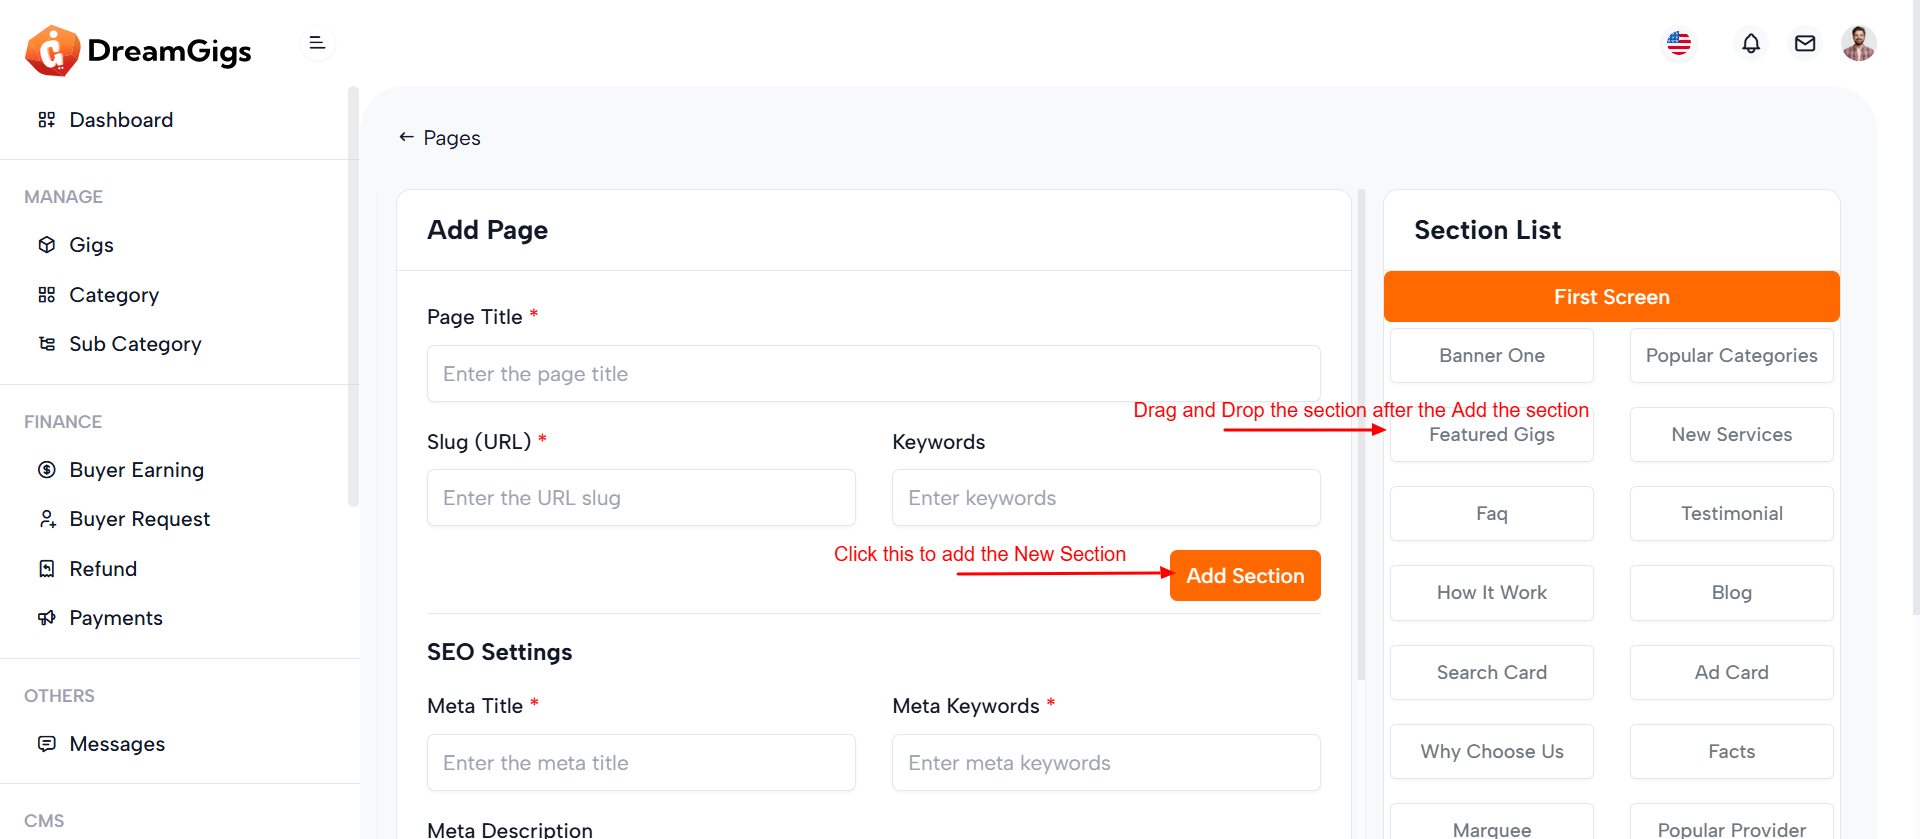
Task: Select the First Screen section header
Action: point(1611,297)
